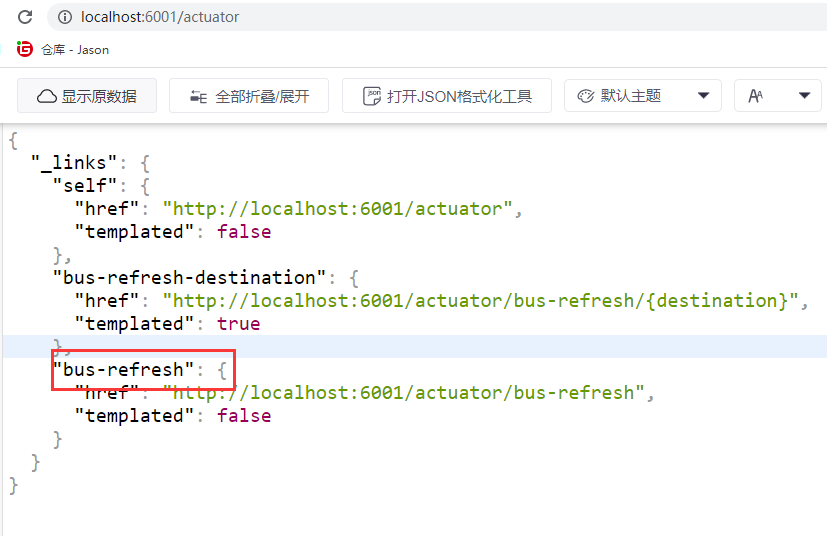Select the "bus-refresh" key
This screenshot has height=536, width=827.
pos(123,370)
